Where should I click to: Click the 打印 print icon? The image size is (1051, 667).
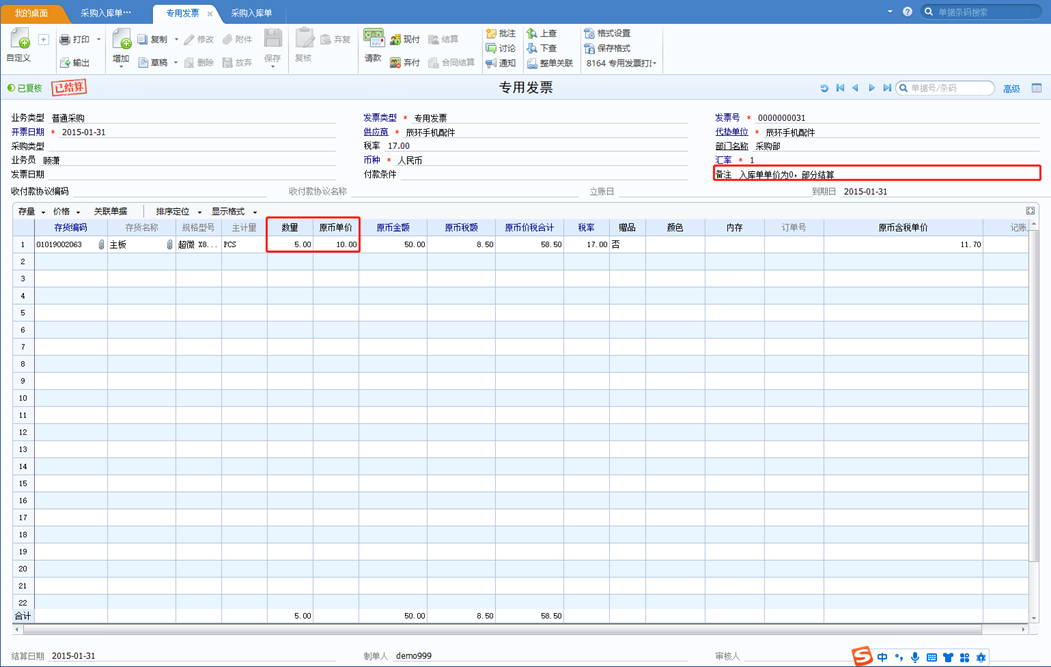pyautogui.click(x=65, y=40)
